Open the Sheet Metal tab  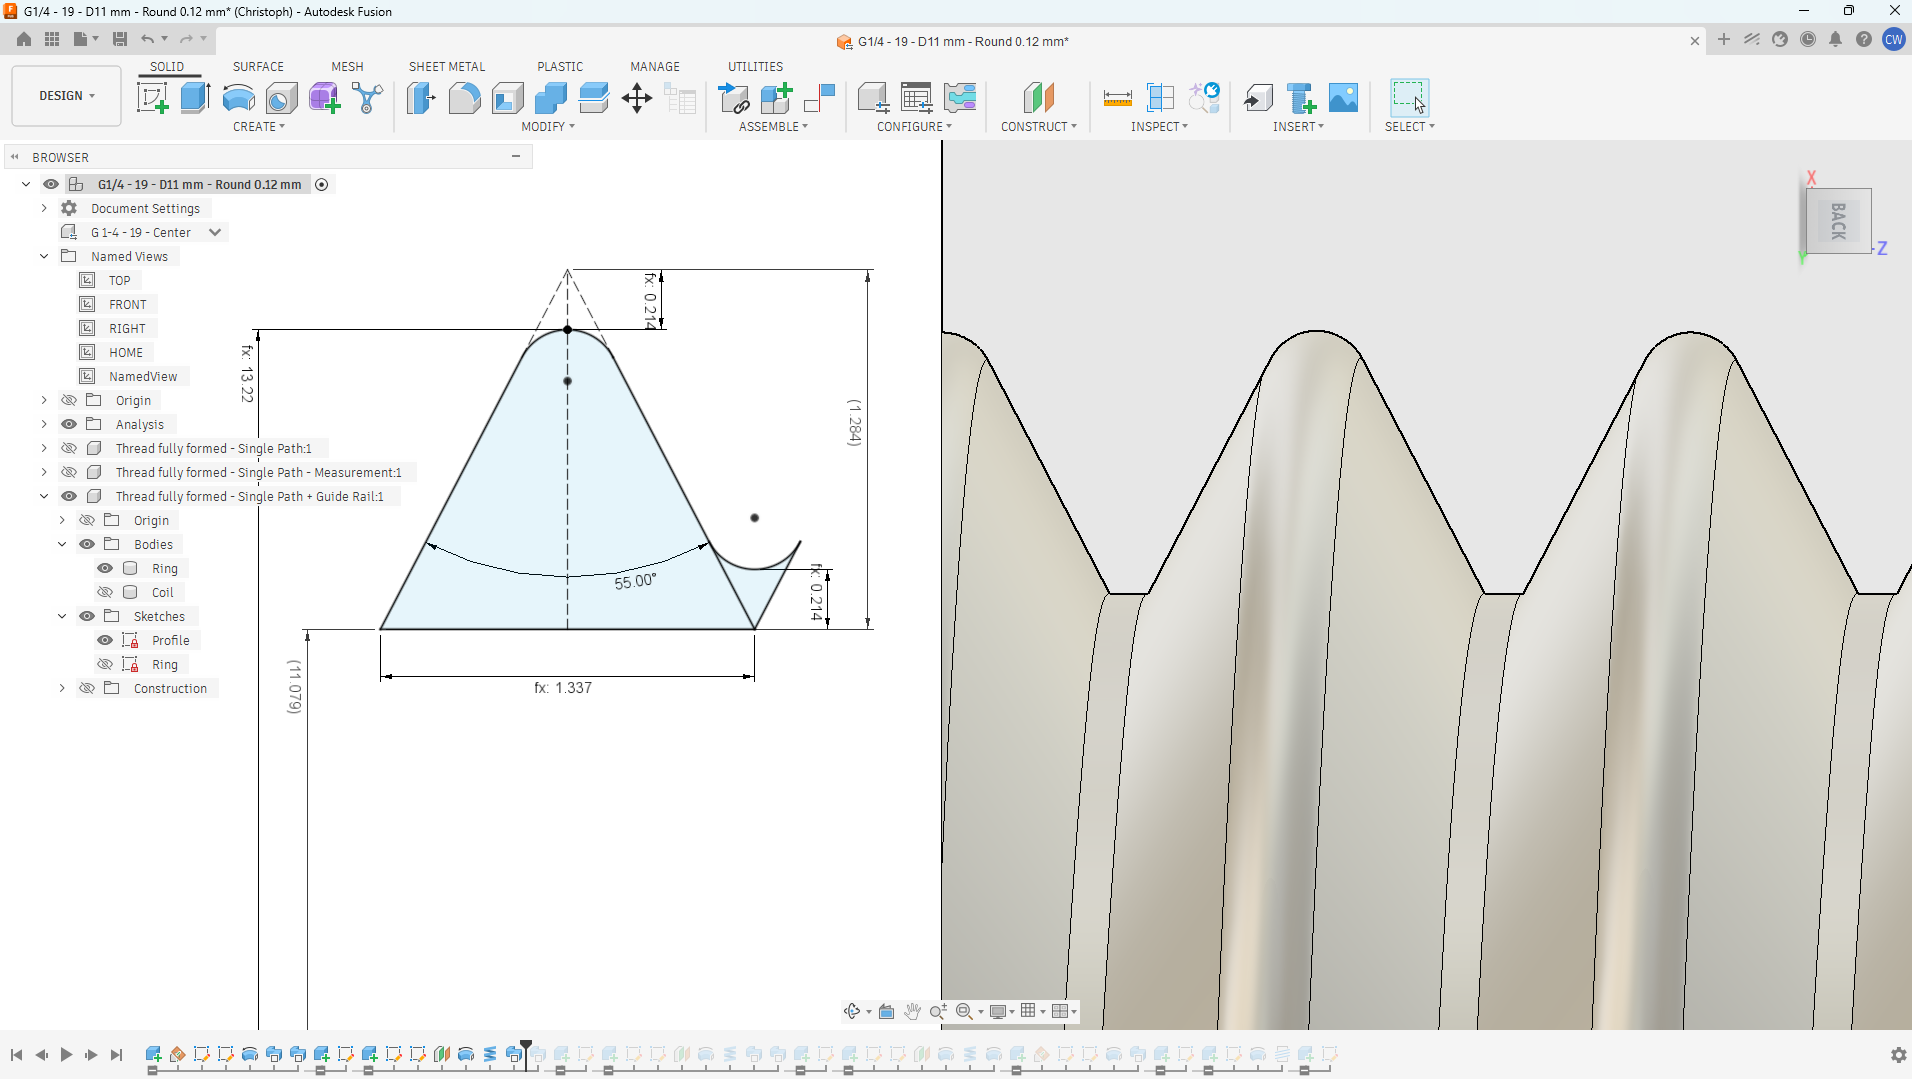(447, 66)
